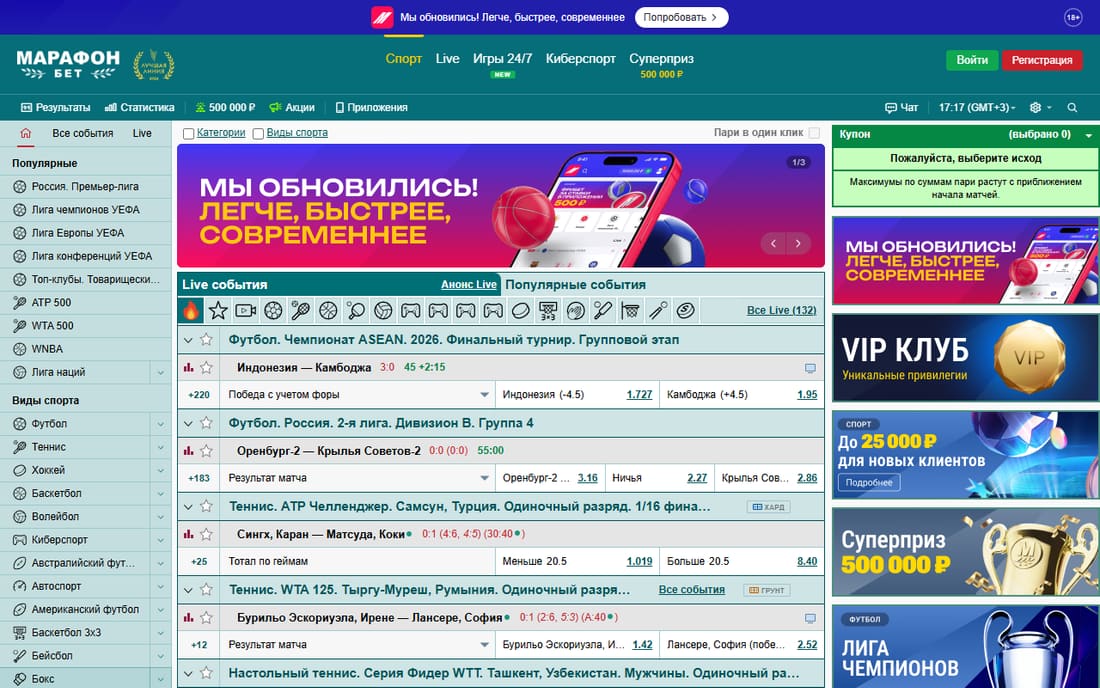Open search magnifier icon in top toolbar
The width and height of the screenshot is (1100, 688).
(x=1072, y=107)
